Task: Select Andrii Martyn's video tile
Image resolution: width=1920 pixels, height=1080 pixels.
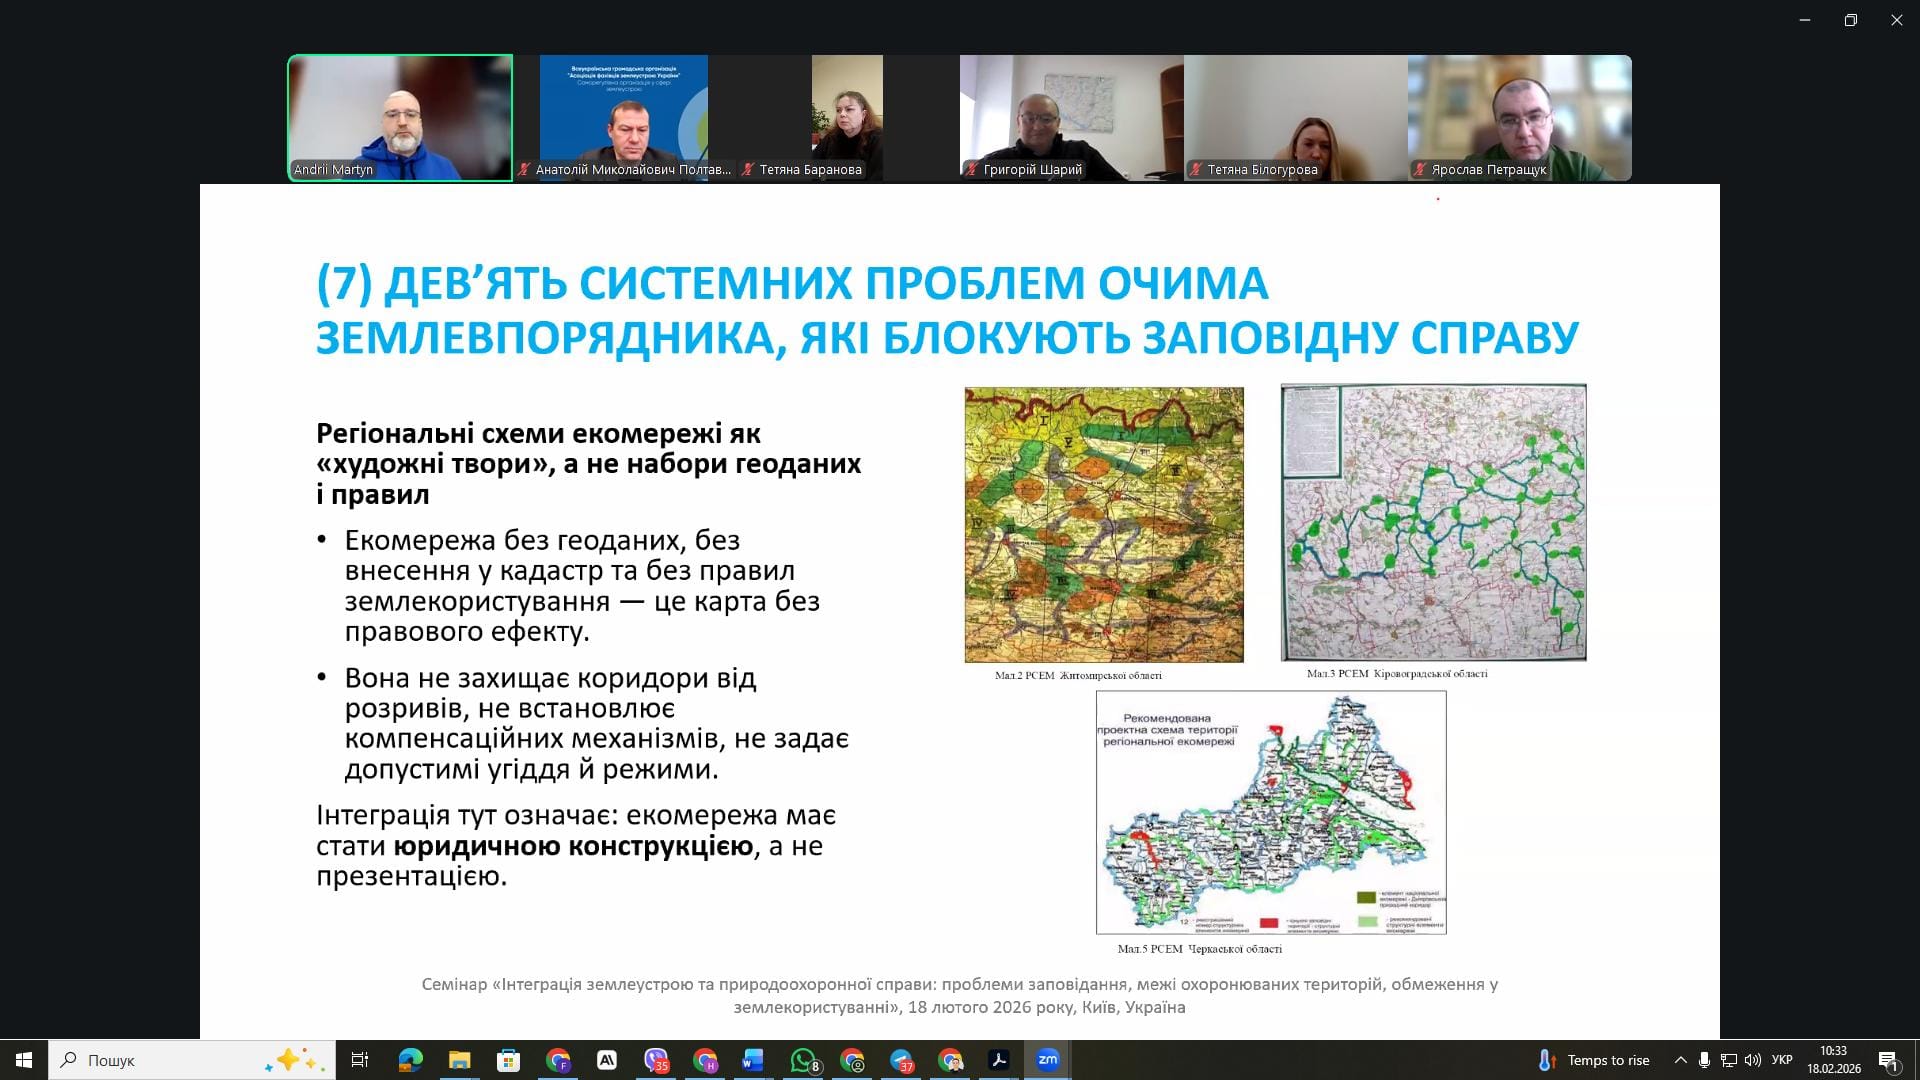Action: [400, 117]
